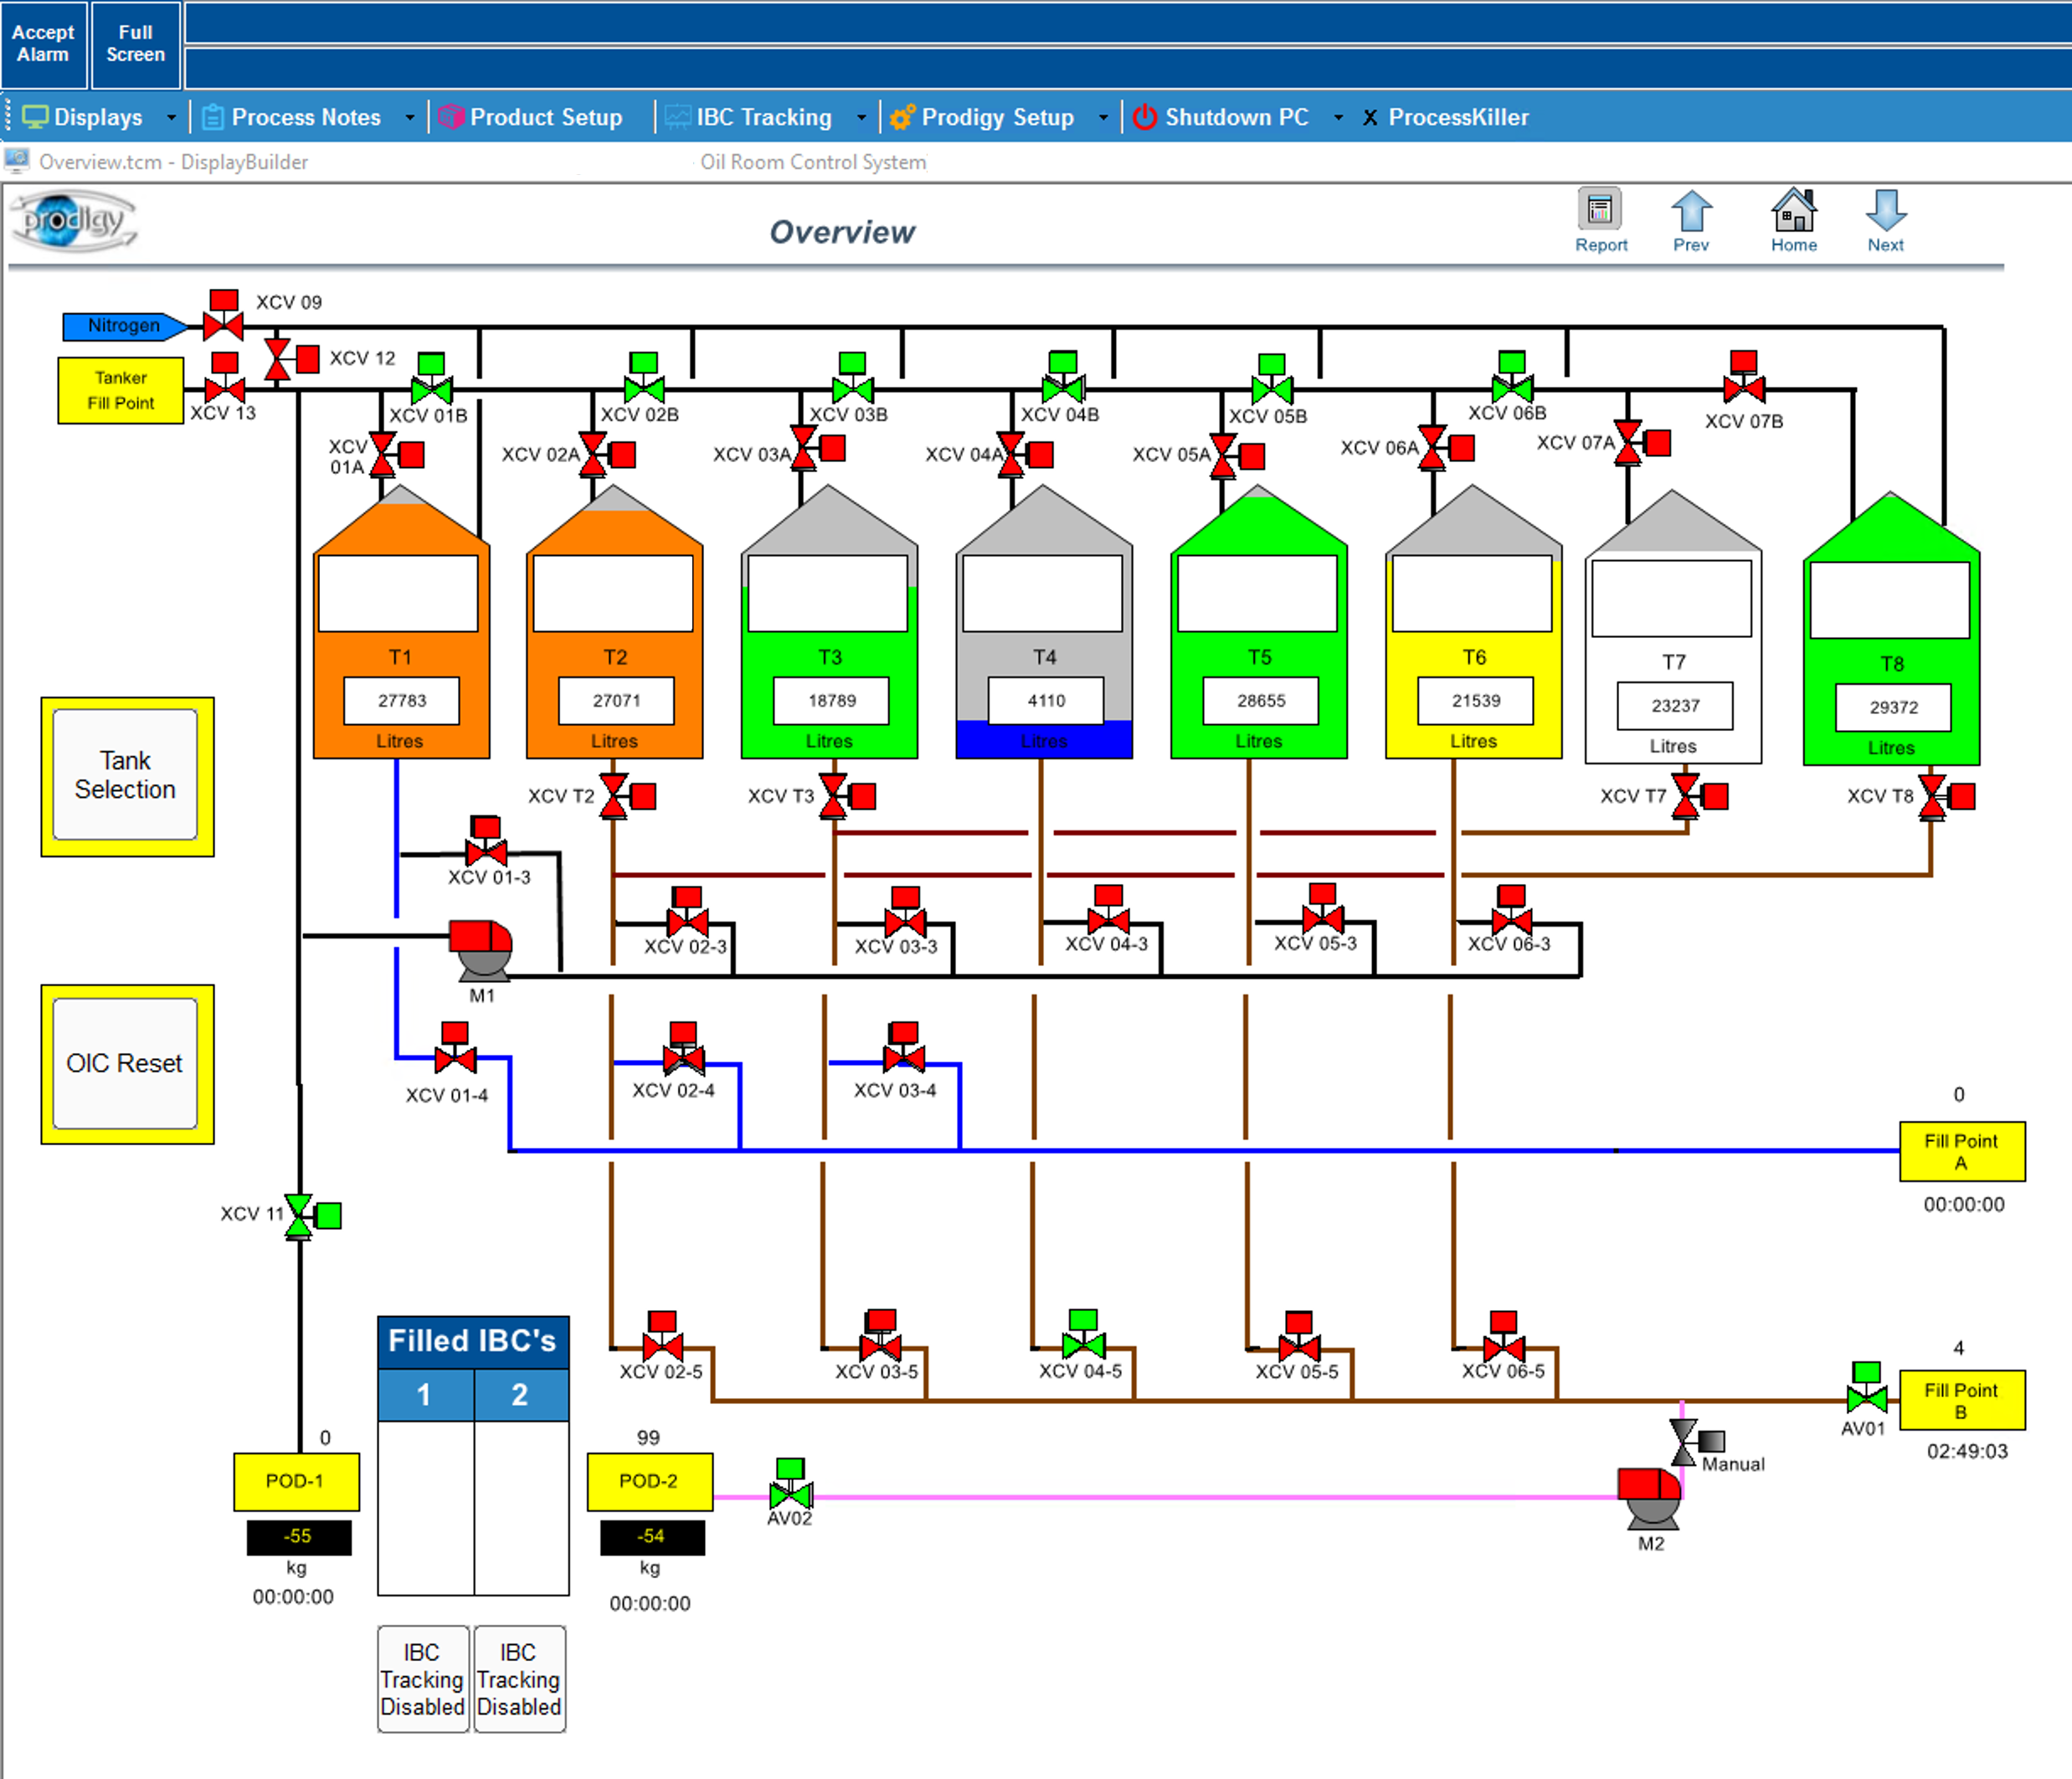
Task: Select pump M1
Action: click(481, 949)
